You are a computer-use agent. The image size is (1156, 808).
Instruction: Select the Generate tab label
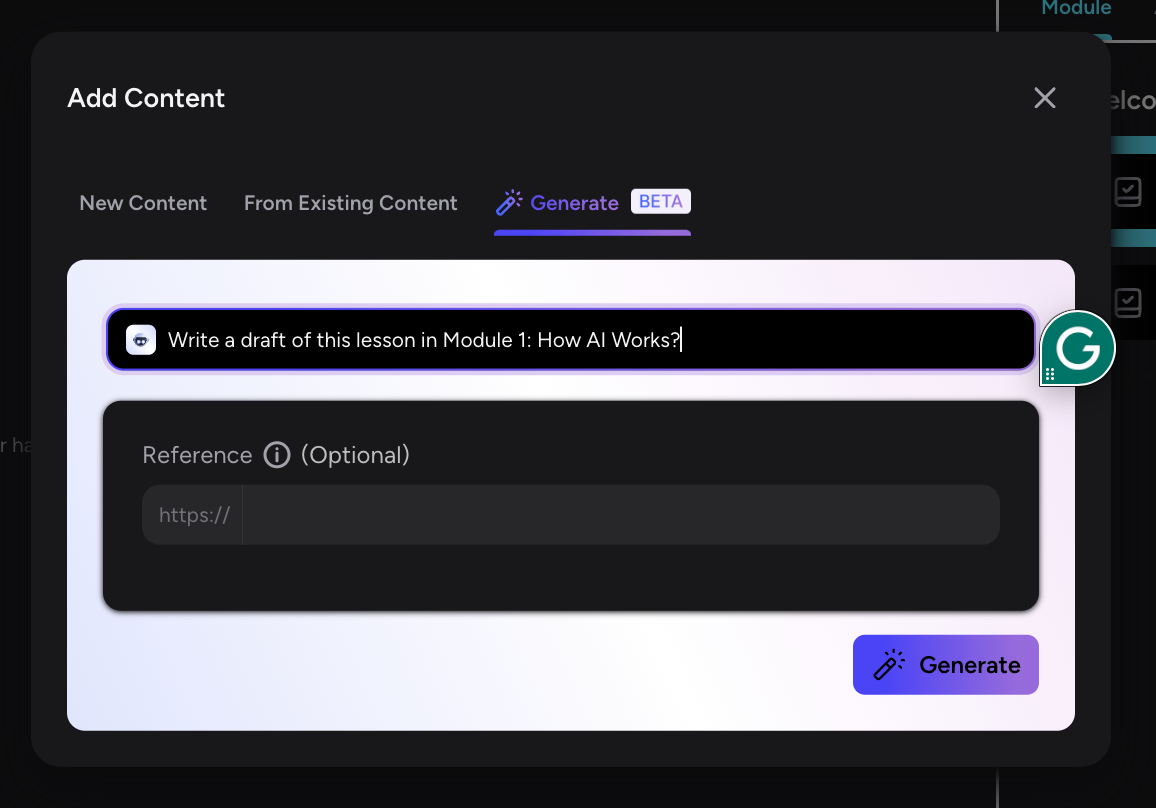tap(574, 203)
